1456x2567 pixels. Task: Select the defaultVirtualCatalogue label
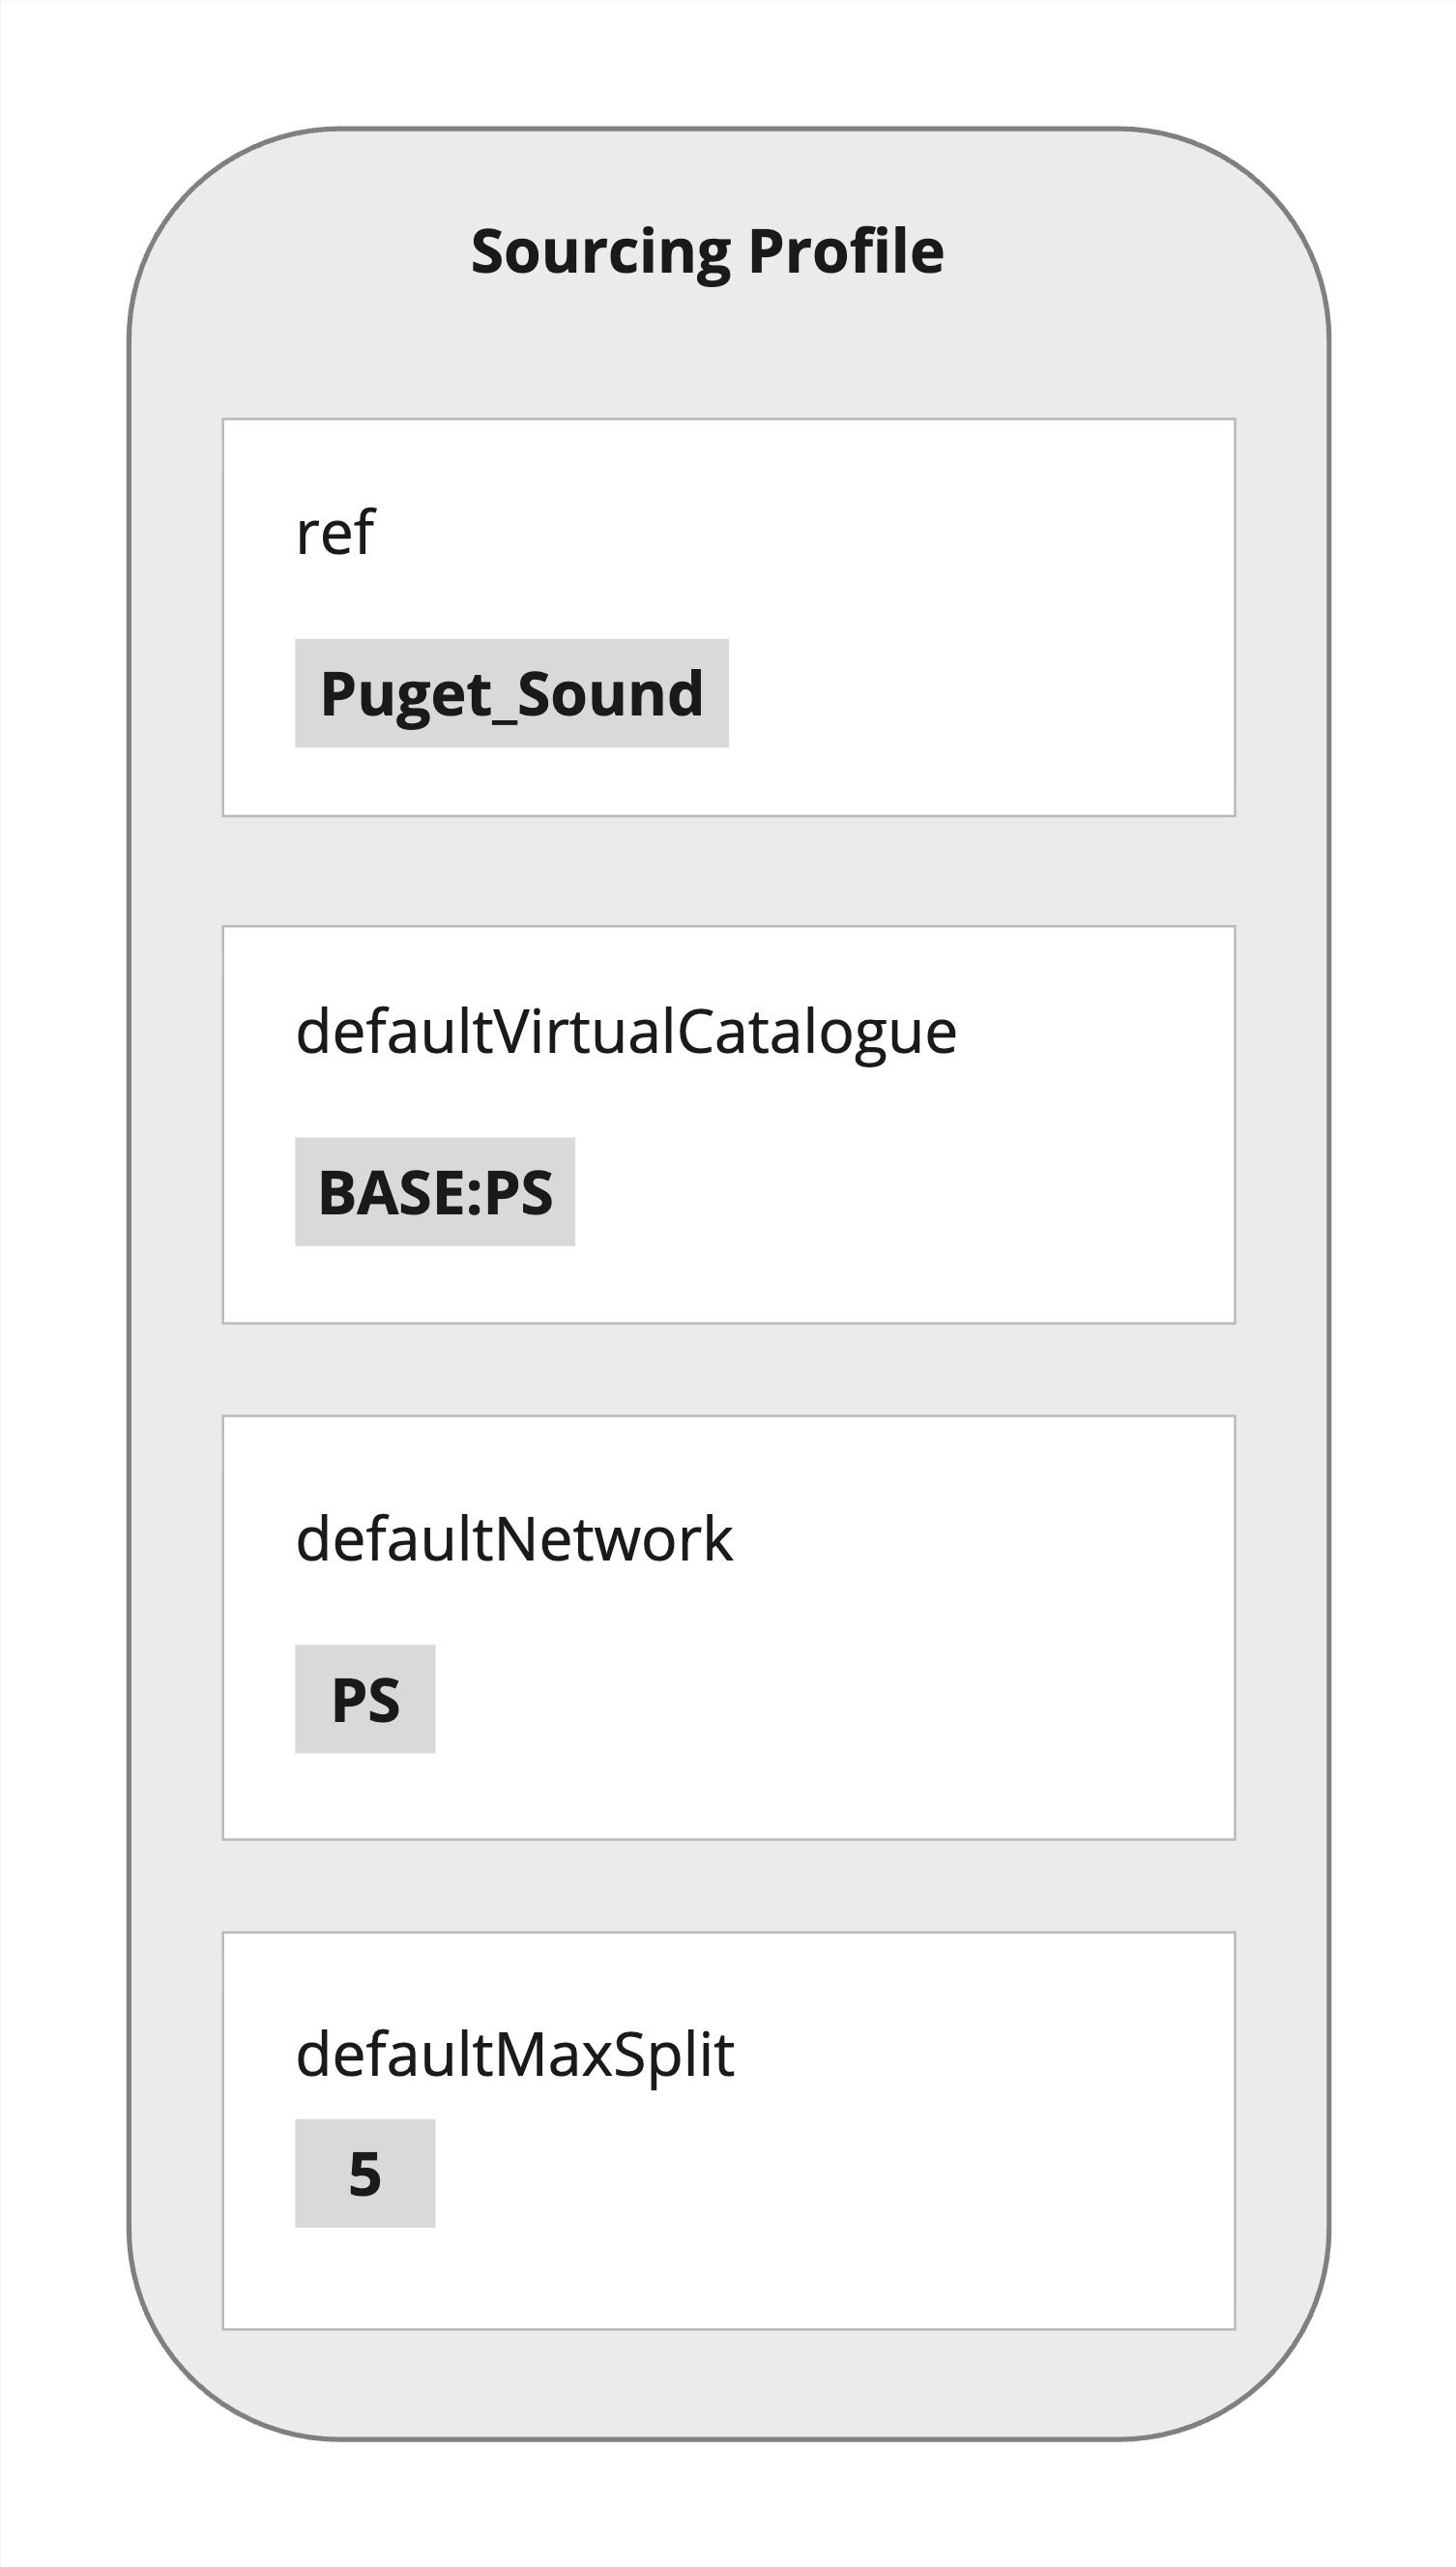click(x=626, y=1031)
